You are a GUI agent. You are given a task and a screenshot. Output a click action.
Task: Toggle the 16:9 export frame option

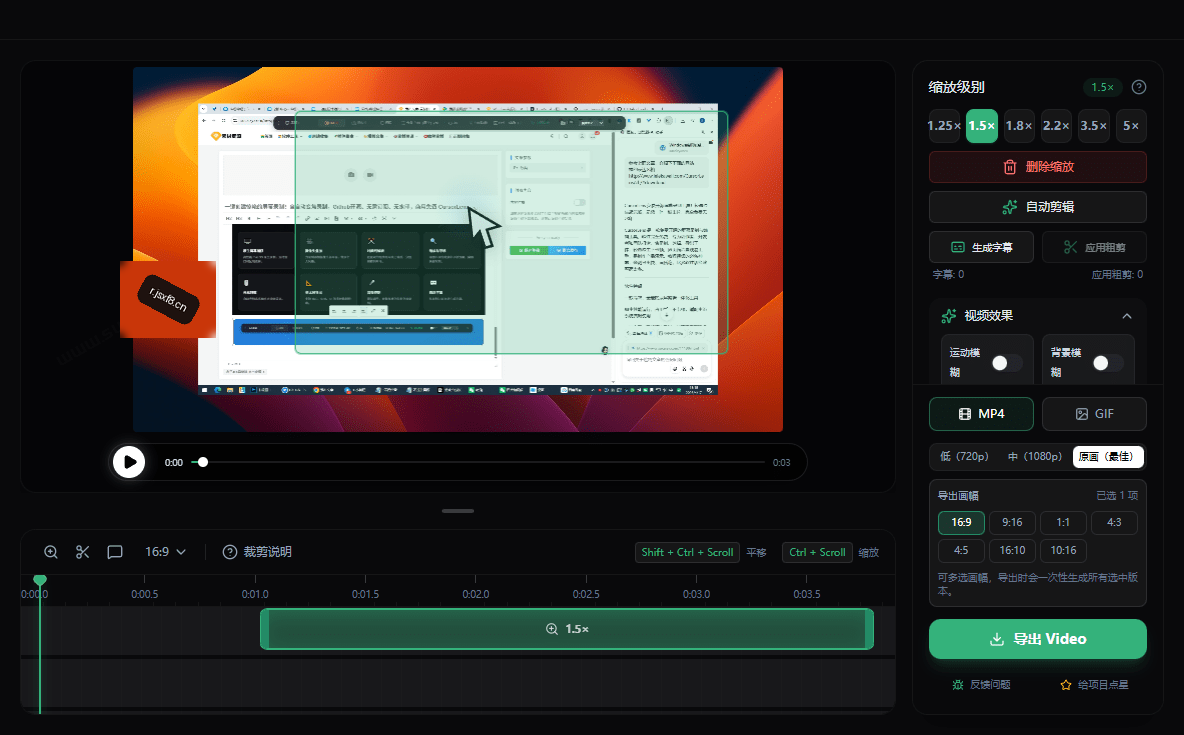961,523
